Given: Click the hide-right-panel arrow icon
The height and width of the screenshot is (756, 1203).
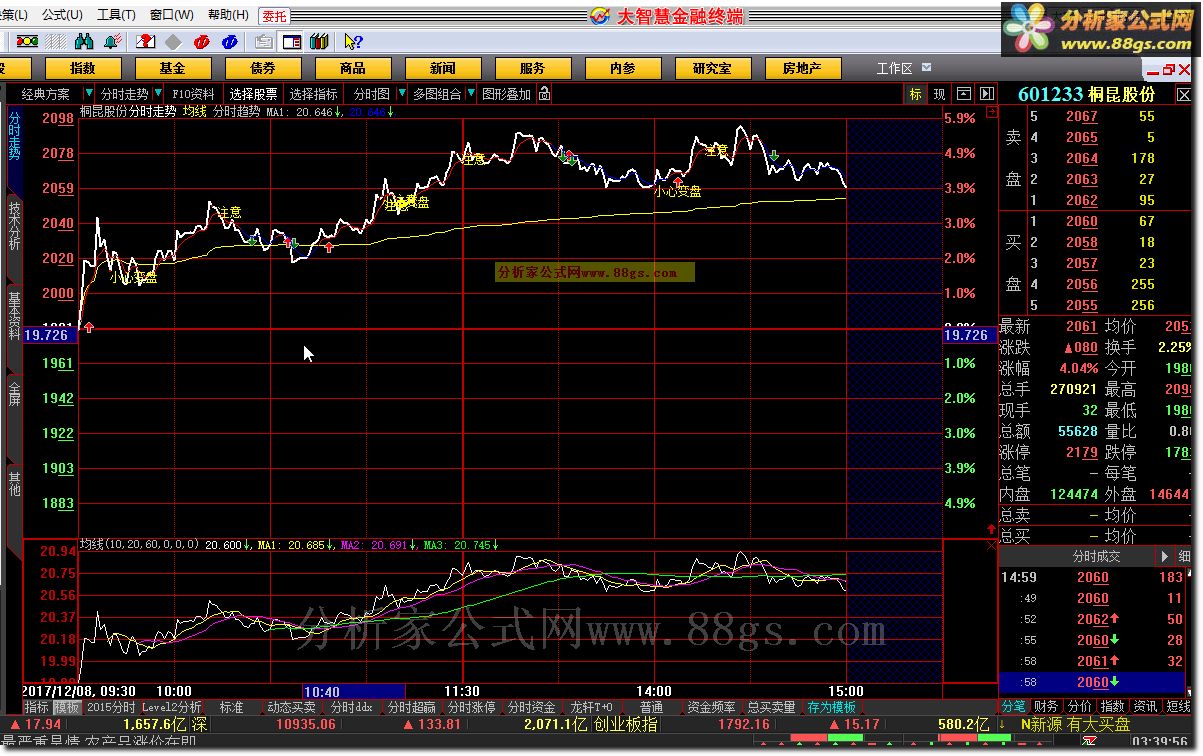Looking at the screenshot, I should tap(987, 94).
